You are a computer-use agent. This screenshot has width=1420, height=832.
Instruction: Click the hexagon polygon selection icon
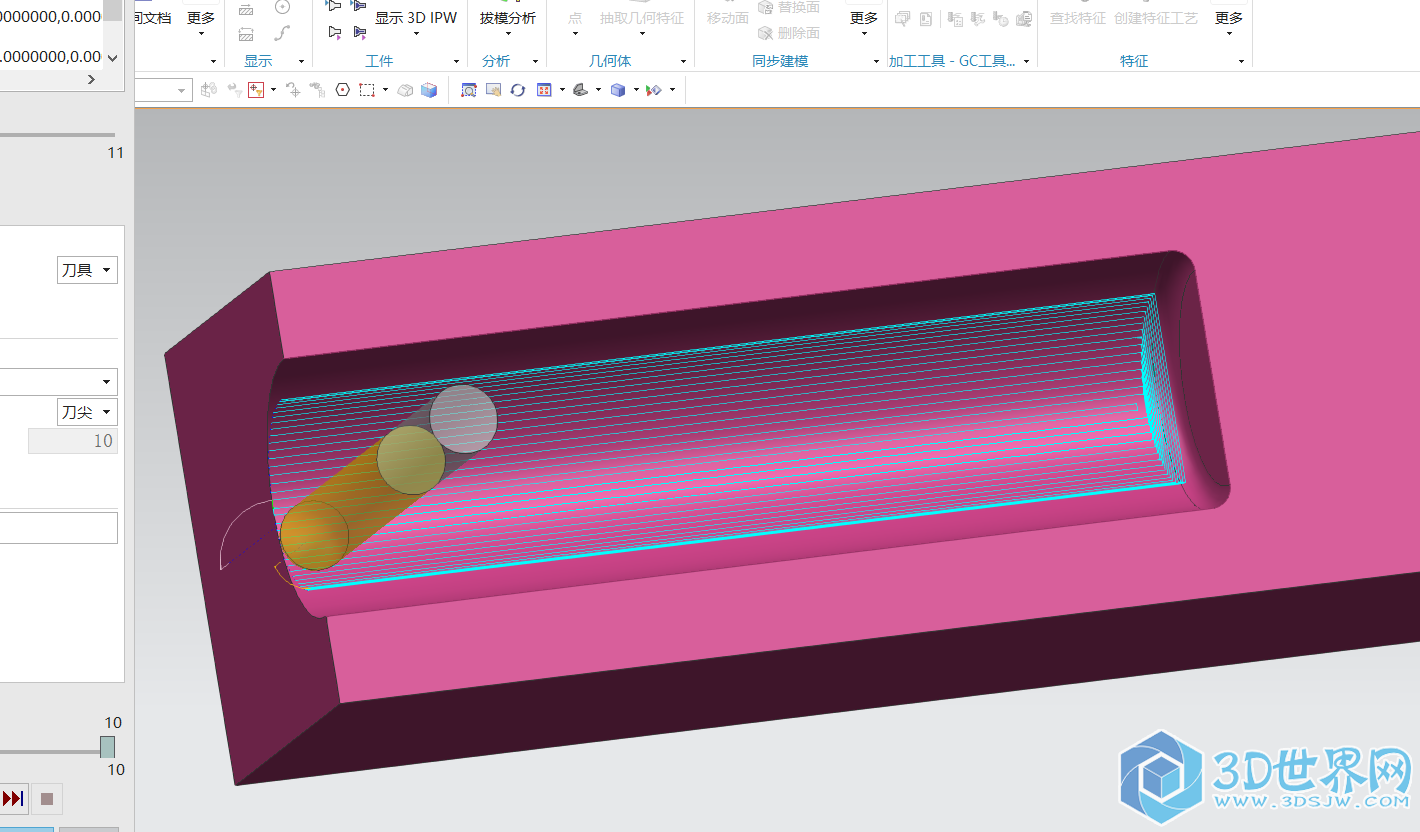[x=342, y=90]
